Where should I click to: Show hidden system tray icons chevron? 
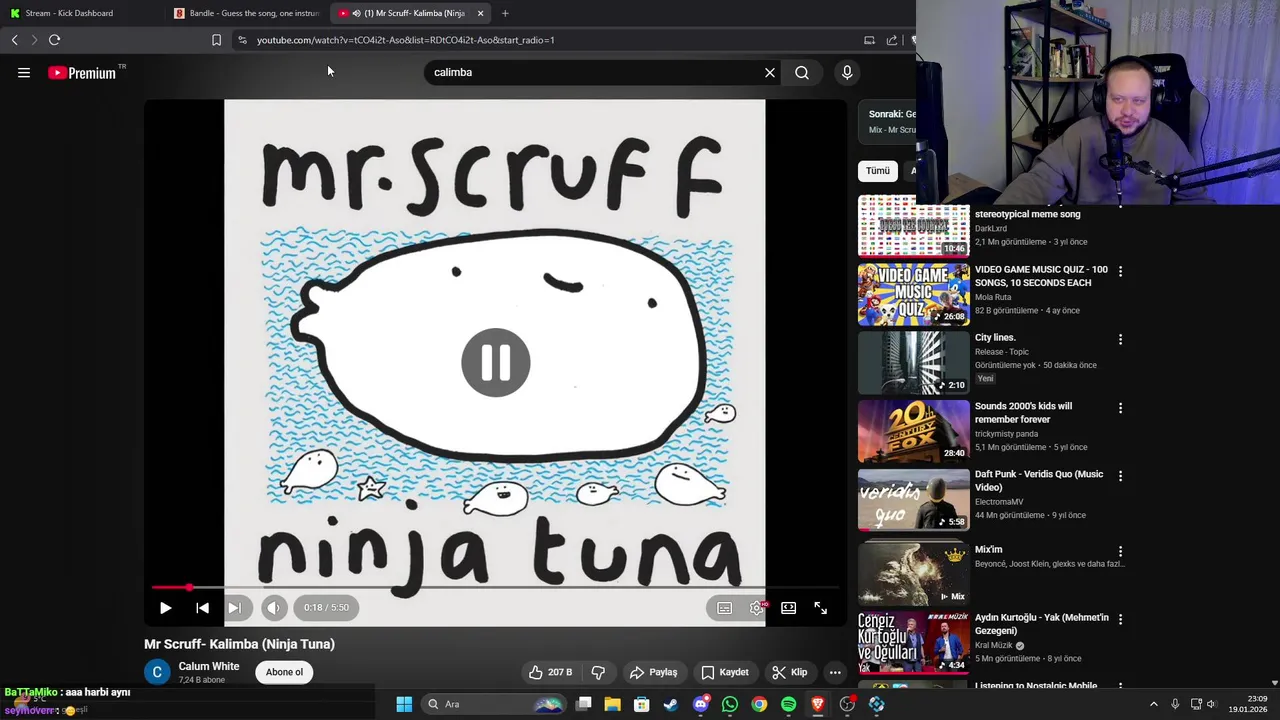click(1153, 704)
